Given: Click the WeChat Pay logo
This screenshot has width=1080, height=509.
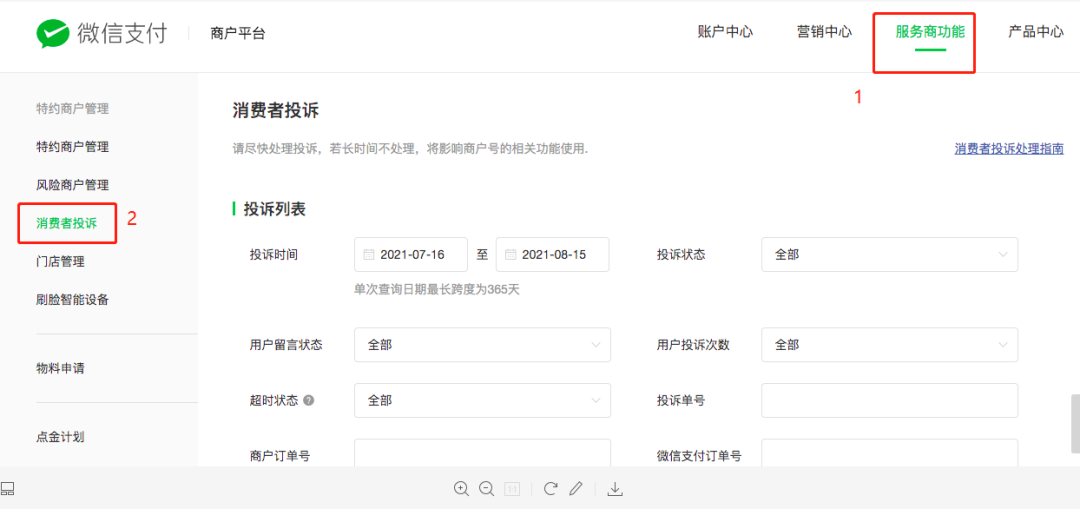Looking at the screenshot, I should (101, 32).
